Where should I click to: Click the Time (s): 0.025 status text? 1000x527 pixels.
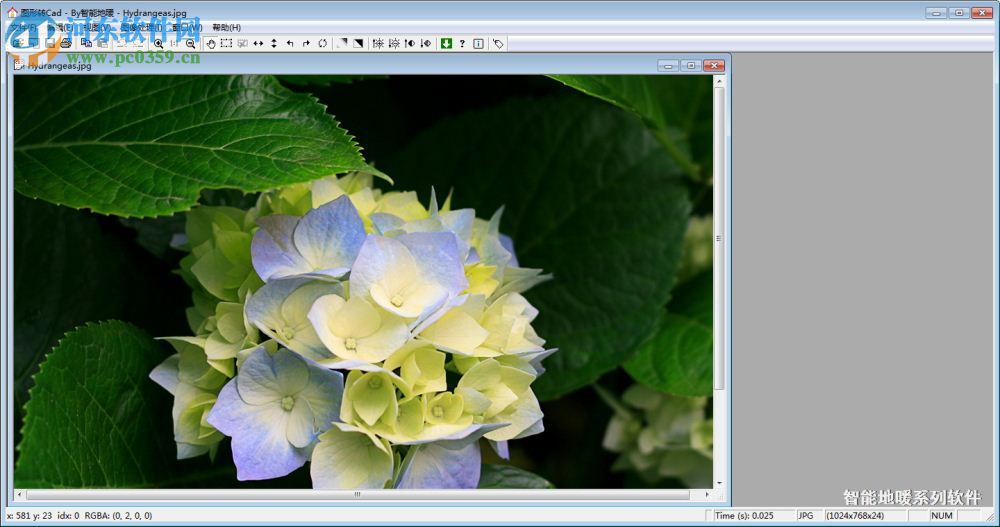(744, 516)
